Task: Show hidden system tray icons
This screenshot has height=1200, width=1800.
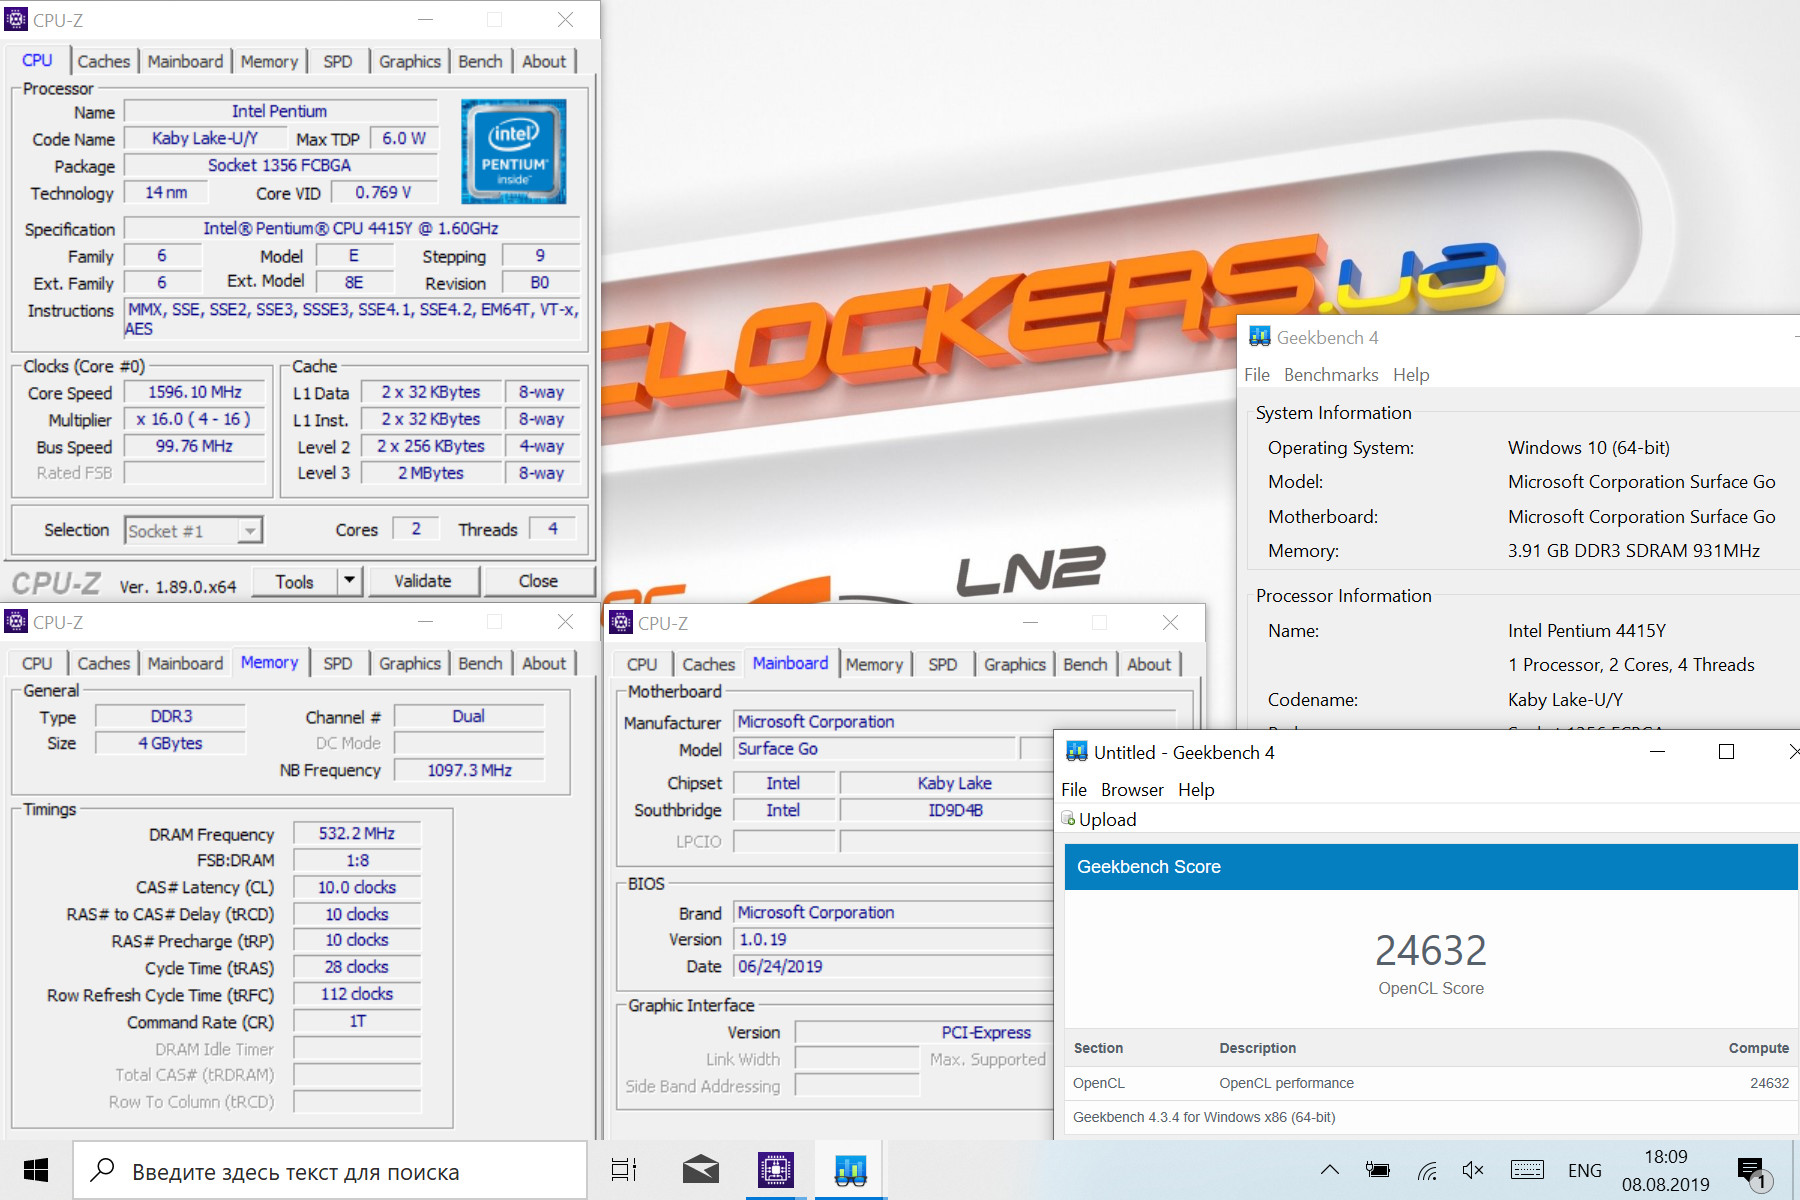Action: click(x=1330, y=1170)
